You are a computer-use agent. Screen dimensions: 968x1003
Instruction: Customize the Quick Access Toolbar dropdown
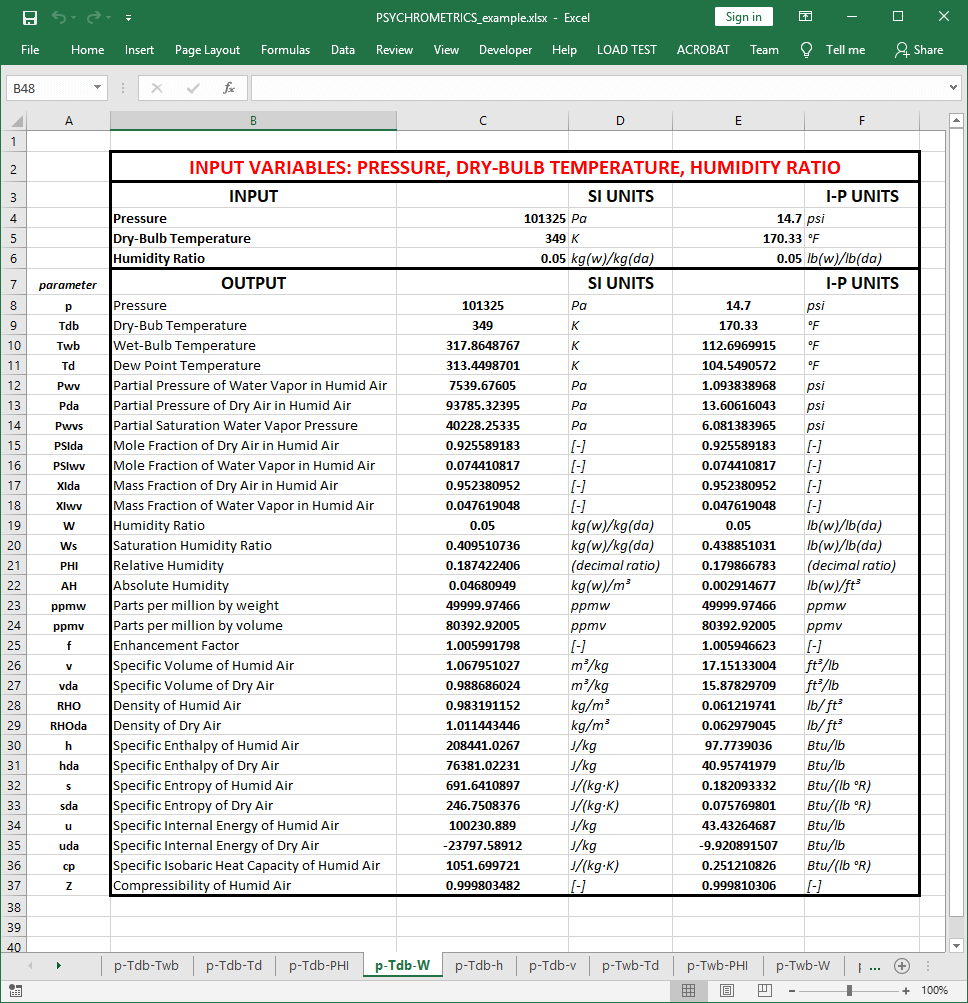point(126,17)
